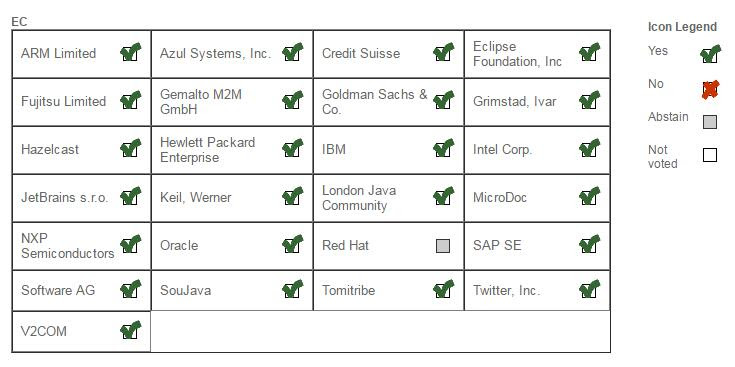Viewport: 735px width, 367px height.
Task: Click the Goldman Sachs & Co. cell text
Action: [375, 102]
